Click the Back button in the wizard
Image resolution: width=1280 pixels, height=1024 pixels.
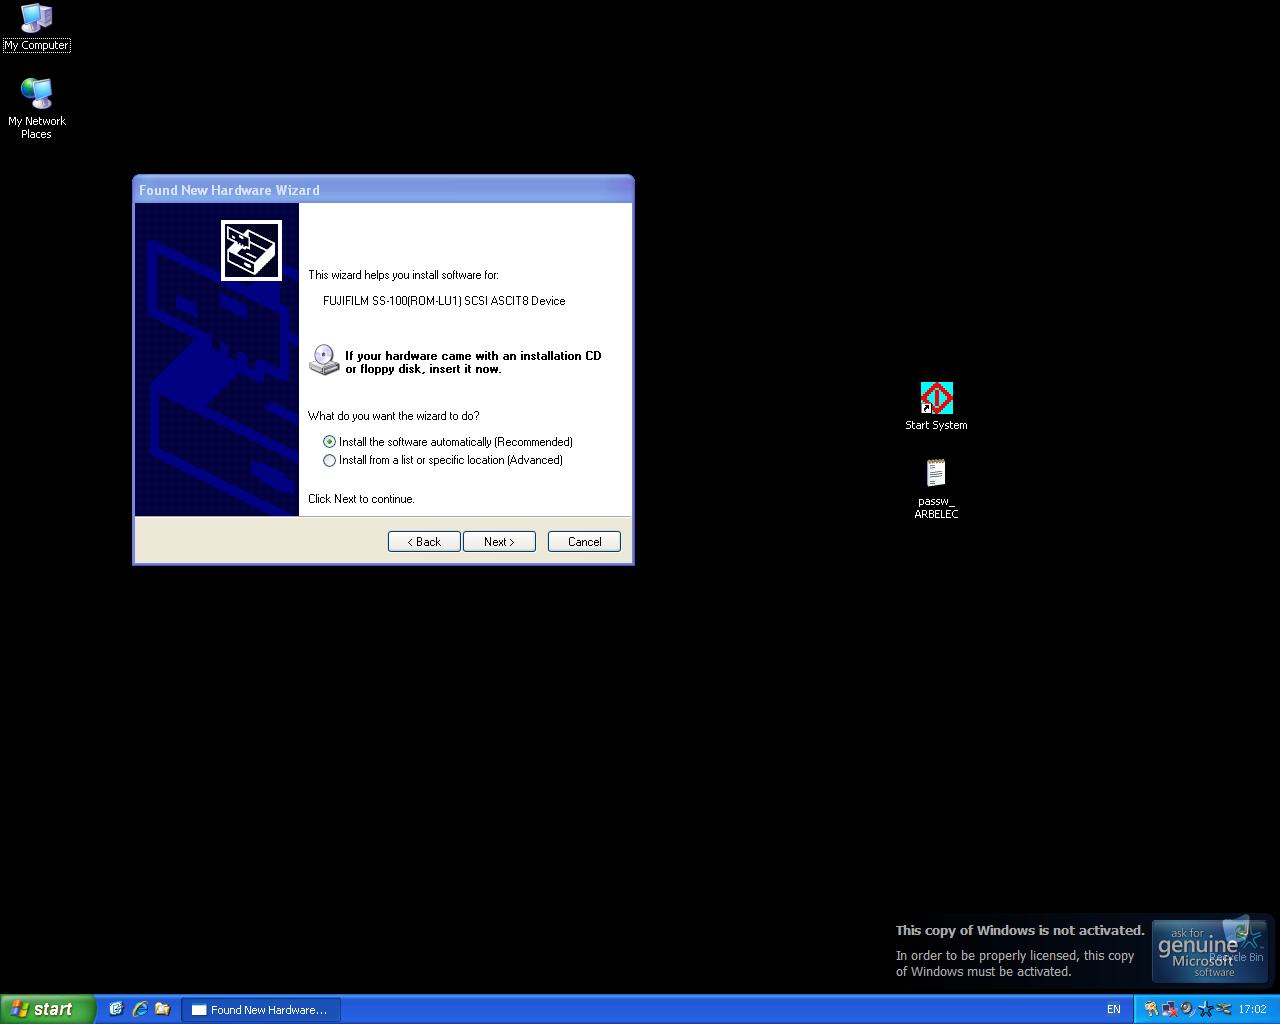[424, 542]
